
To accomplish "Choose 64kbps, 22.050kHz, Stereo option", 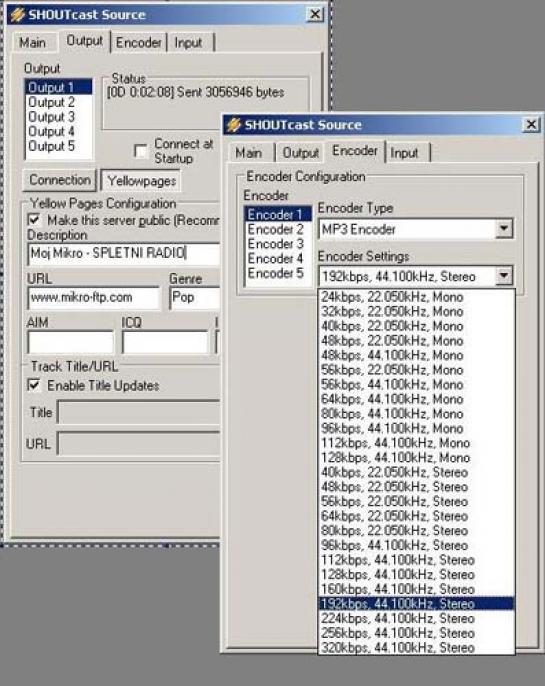I will 416,516.
